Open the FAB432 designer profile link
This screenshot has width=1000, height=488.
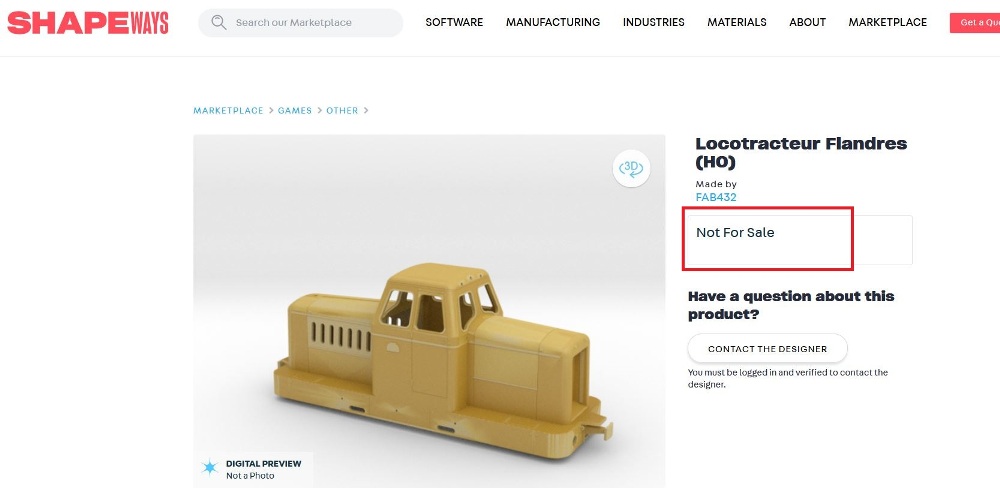[x=716, y=197]
